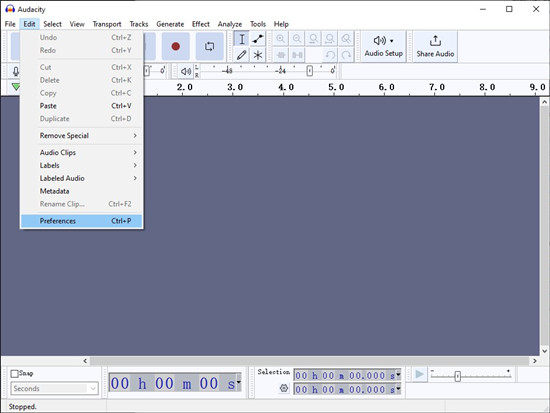Click the playback meter speaker icon
This screenshot has height=413, width=550.
186,71
